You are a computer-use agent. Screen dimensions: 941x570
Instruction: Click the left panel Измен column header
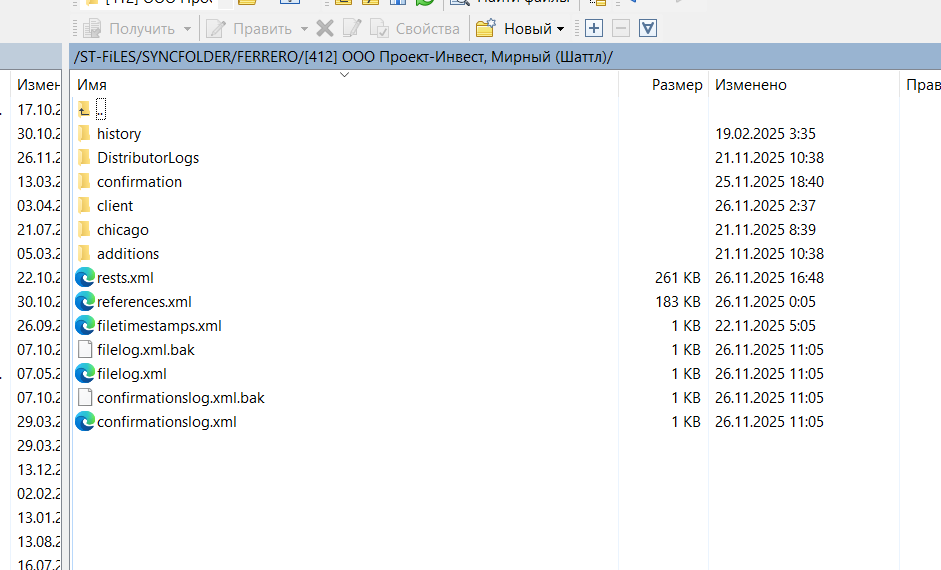pos(37,85)
